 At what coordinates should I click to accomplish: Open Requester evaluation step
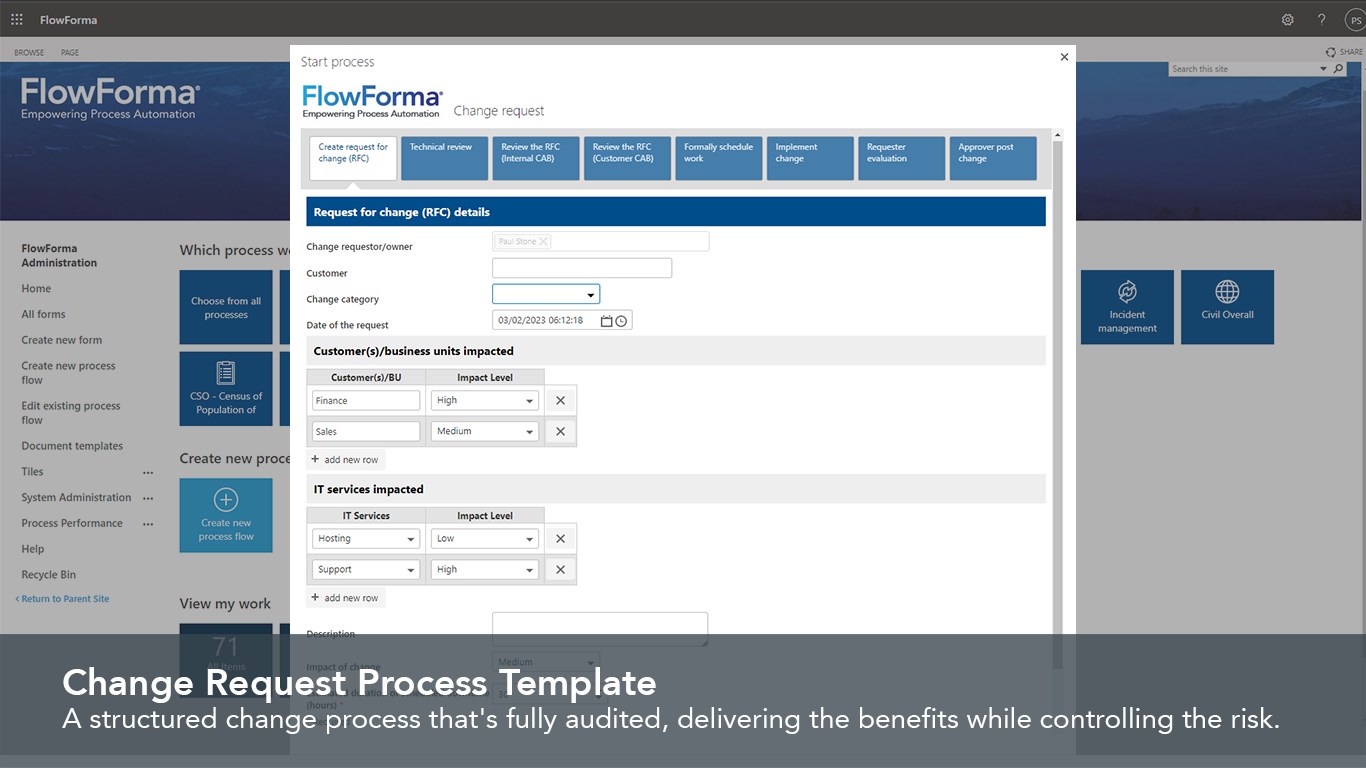tap(901, 158)
